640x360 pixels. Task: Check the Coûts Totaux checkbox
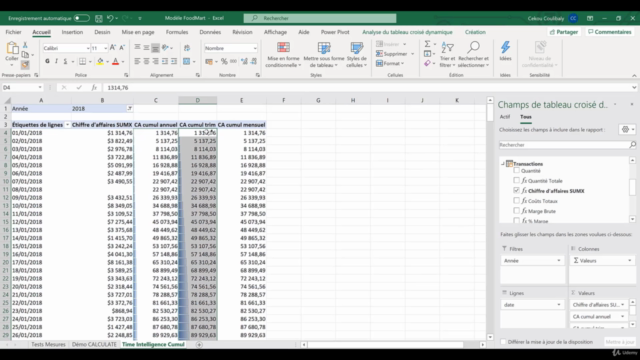click(x=516, y=201)
